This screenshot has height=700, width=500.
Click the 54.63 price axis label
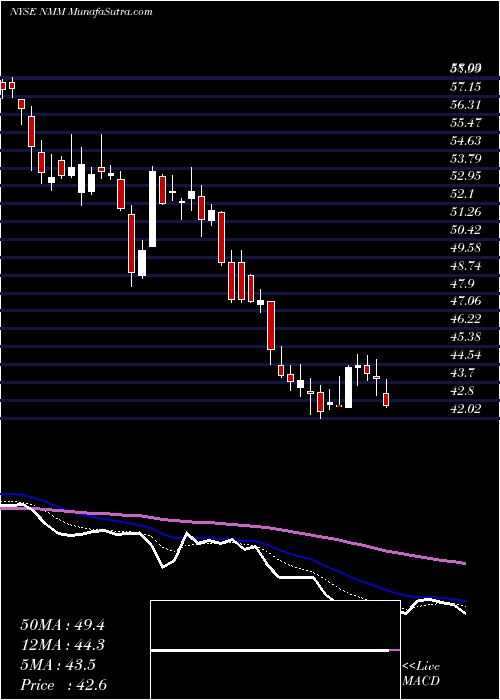(465, 141)
